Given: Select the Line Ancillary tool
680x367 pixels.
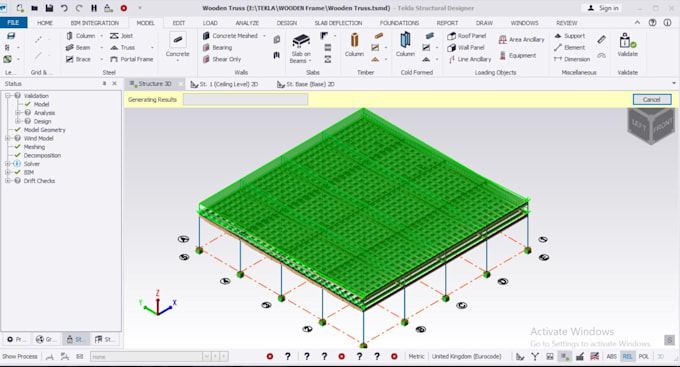Looking at the screenshot, I should tap(470, 59).
